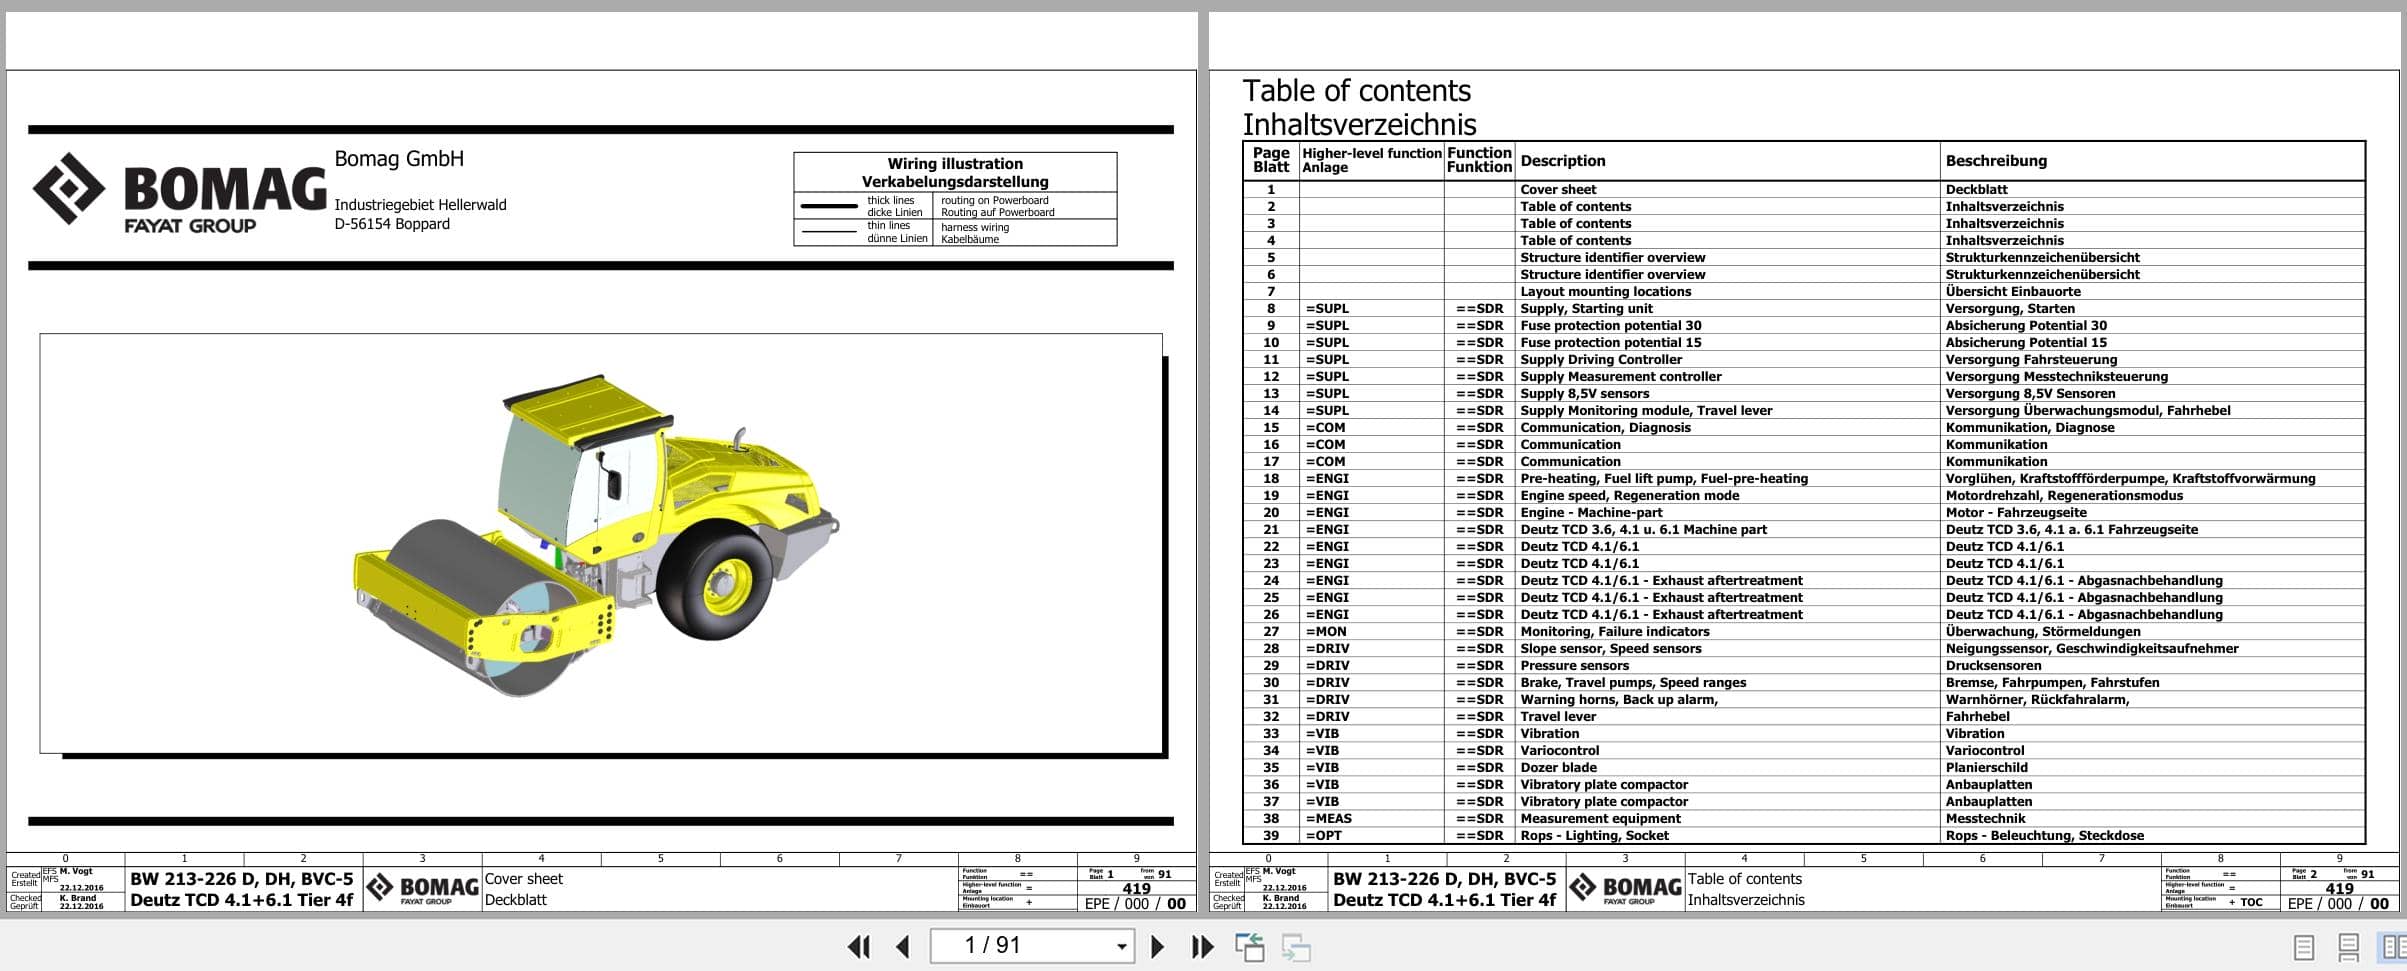Click 'Engine - Machine-part' entry
Screen dimensions: 2407x971
pyautogui.click(x=1591, y=512)
